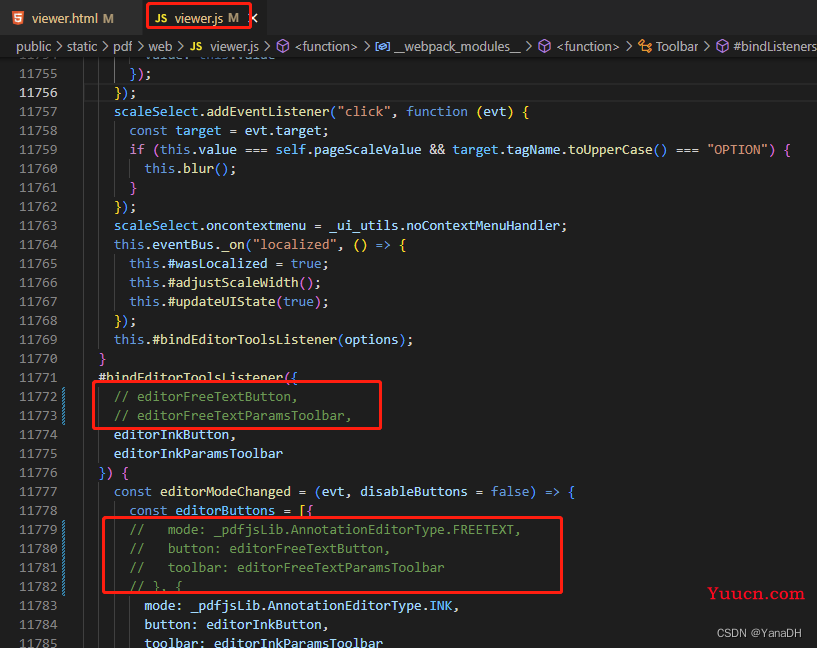817x648 pixels.
Task: Click commented '// editorFreeTextButton,' line
Action: (205, 396)
